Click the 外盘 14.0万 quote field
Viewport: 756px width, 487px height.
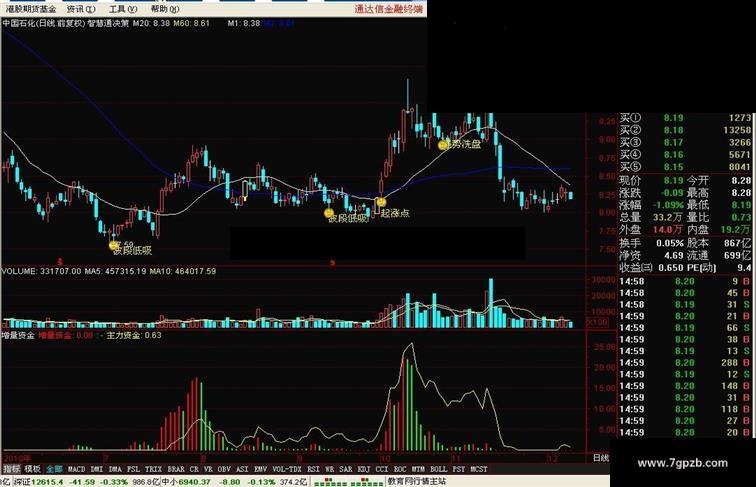[x=651, y=230]
